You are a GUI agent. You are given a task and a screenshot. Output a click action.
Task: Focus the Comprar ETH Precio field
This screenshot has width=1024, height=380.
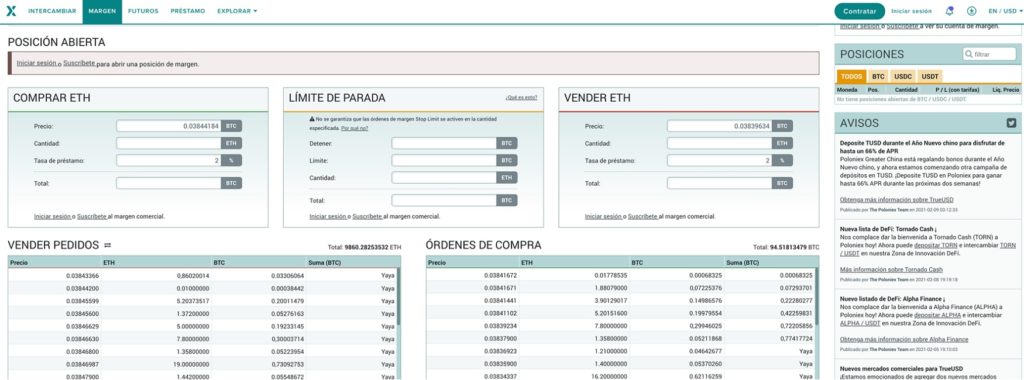coord(168,126)
